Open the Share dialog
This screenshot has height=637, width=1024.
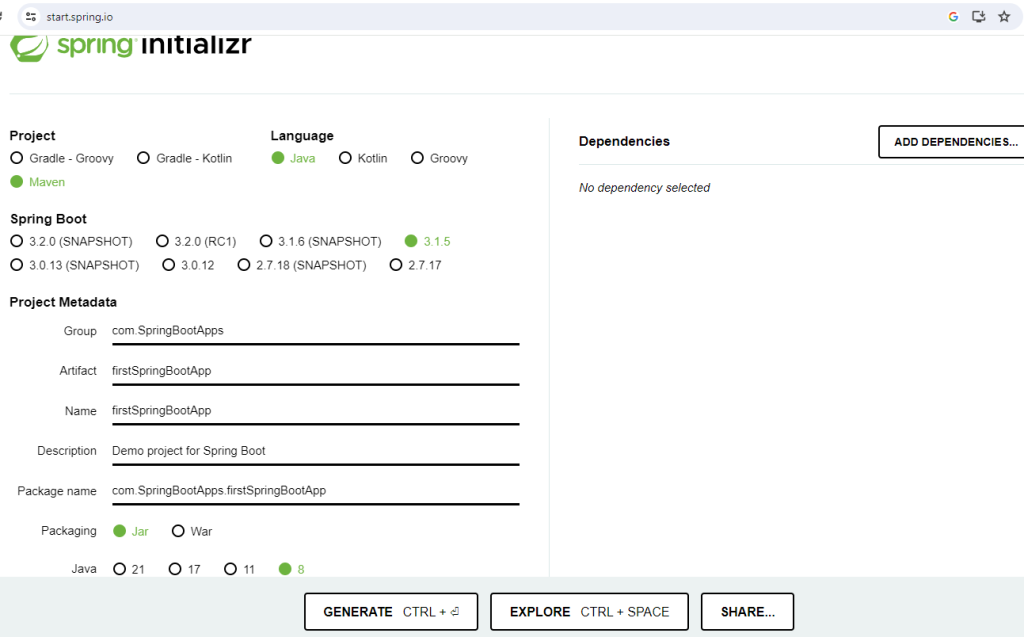click(x=747, y=612)
